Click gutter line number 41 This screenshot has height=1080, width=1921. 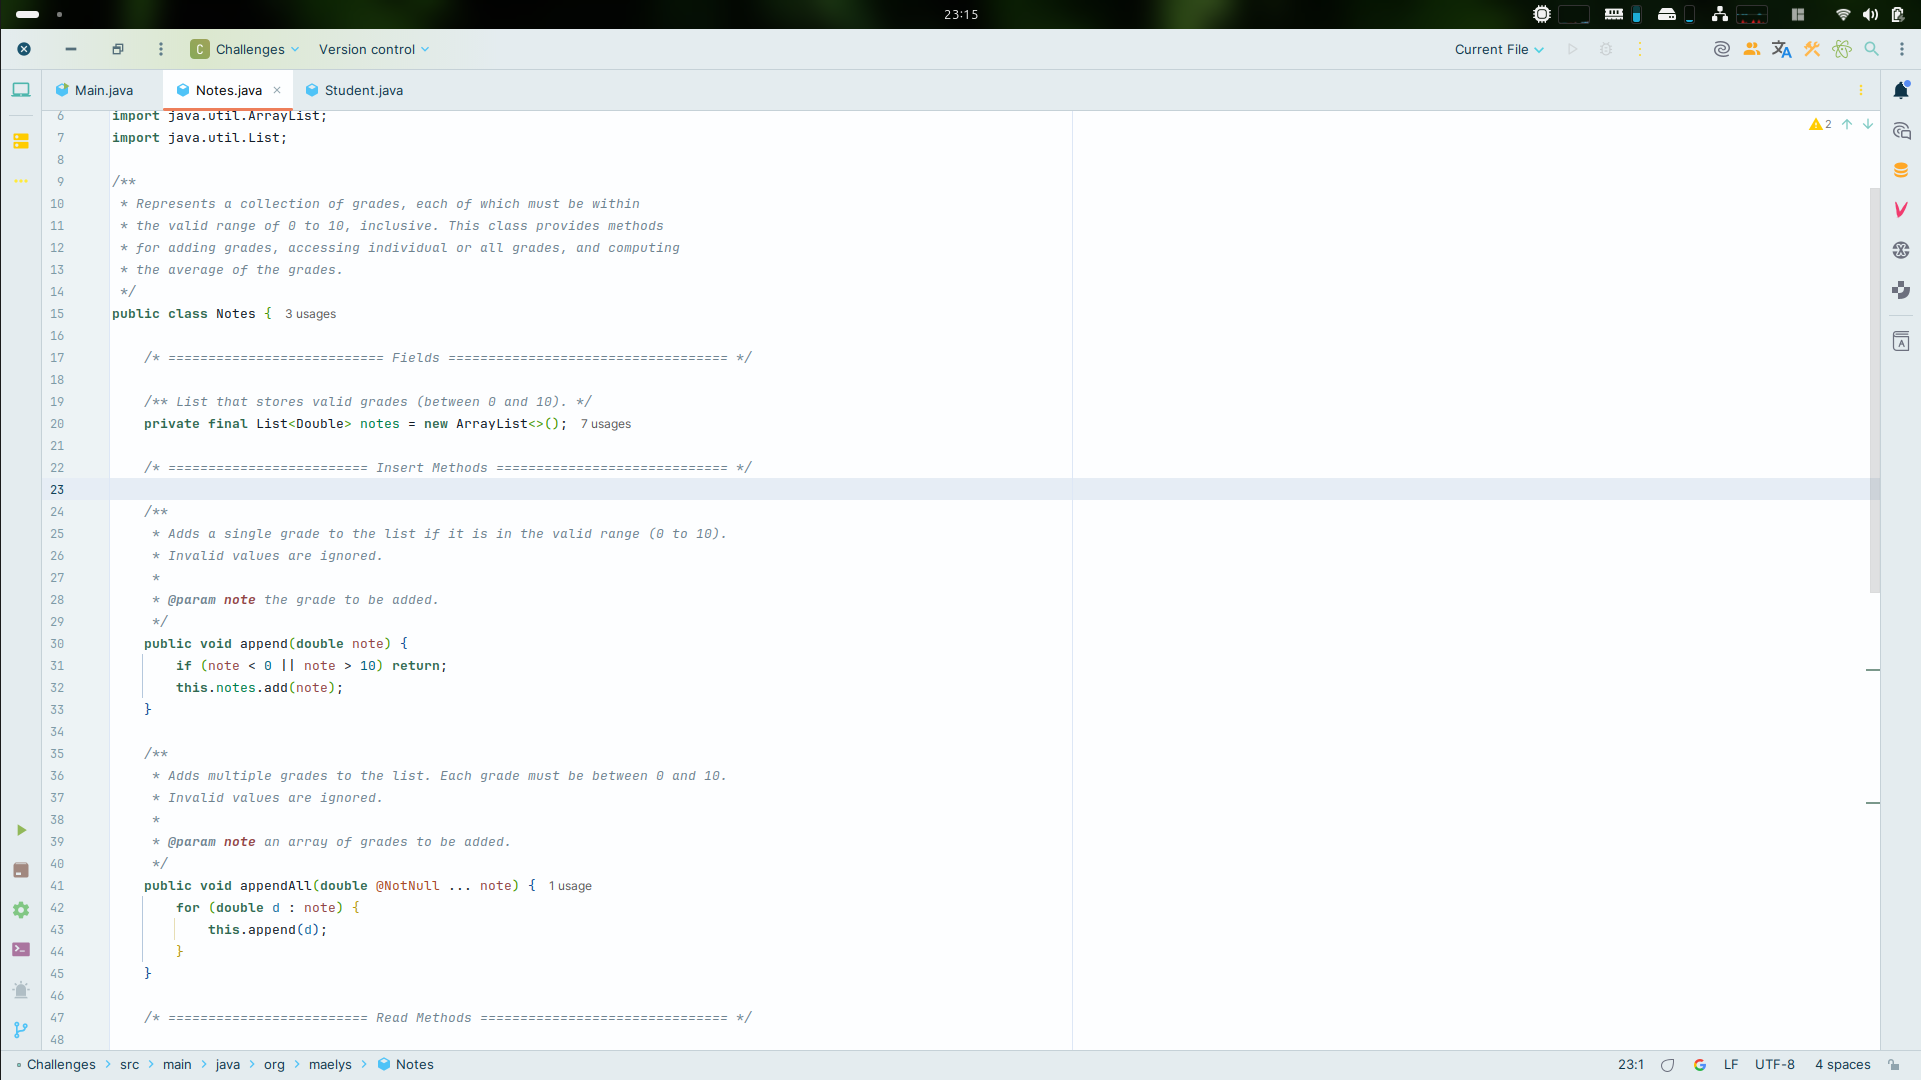click(57, 886)
